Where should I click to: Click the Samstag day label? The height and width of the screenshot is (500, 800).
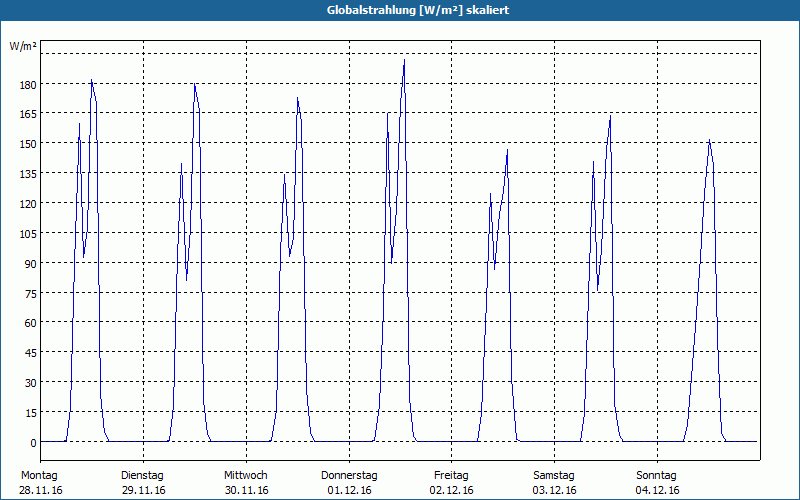click(x=554, y=476)
